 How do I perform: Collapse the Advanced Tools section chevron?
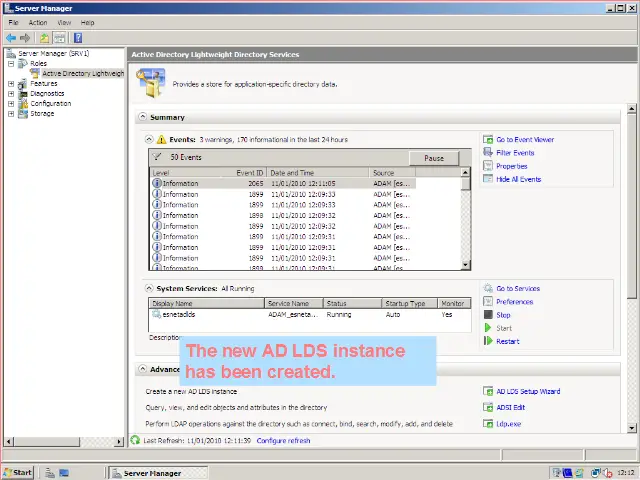pos(142,369)
